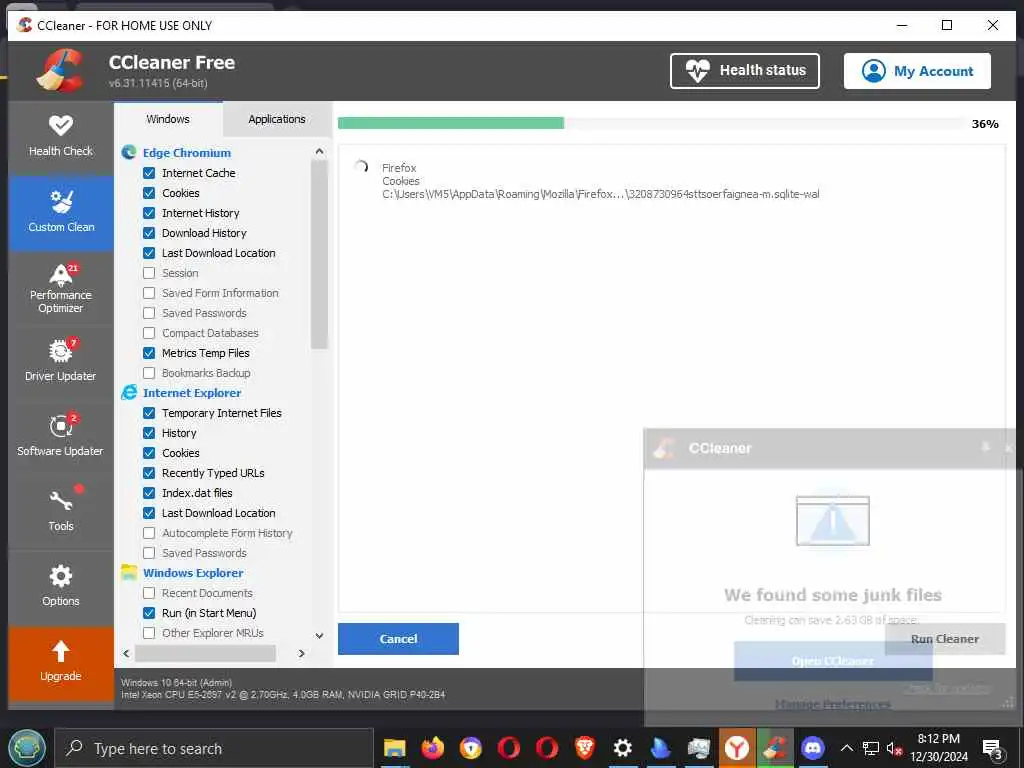Uncheck Run (in Start Menu)

tap(149, 613)
